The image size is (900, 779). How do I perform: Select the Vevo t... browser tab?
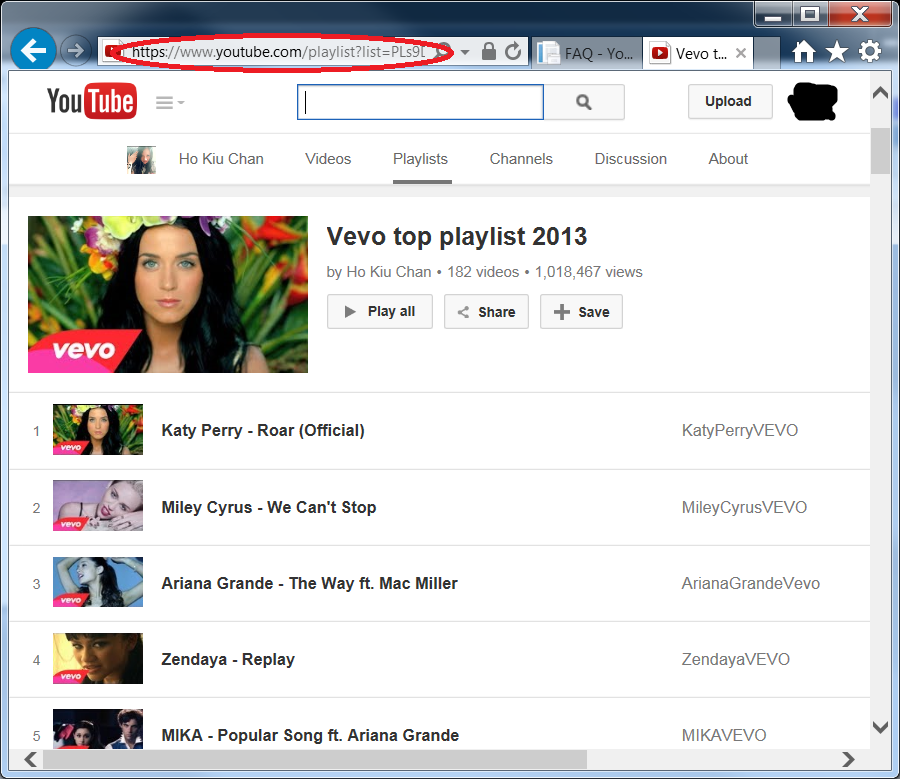pyautogui.click(x=697, y=53)
